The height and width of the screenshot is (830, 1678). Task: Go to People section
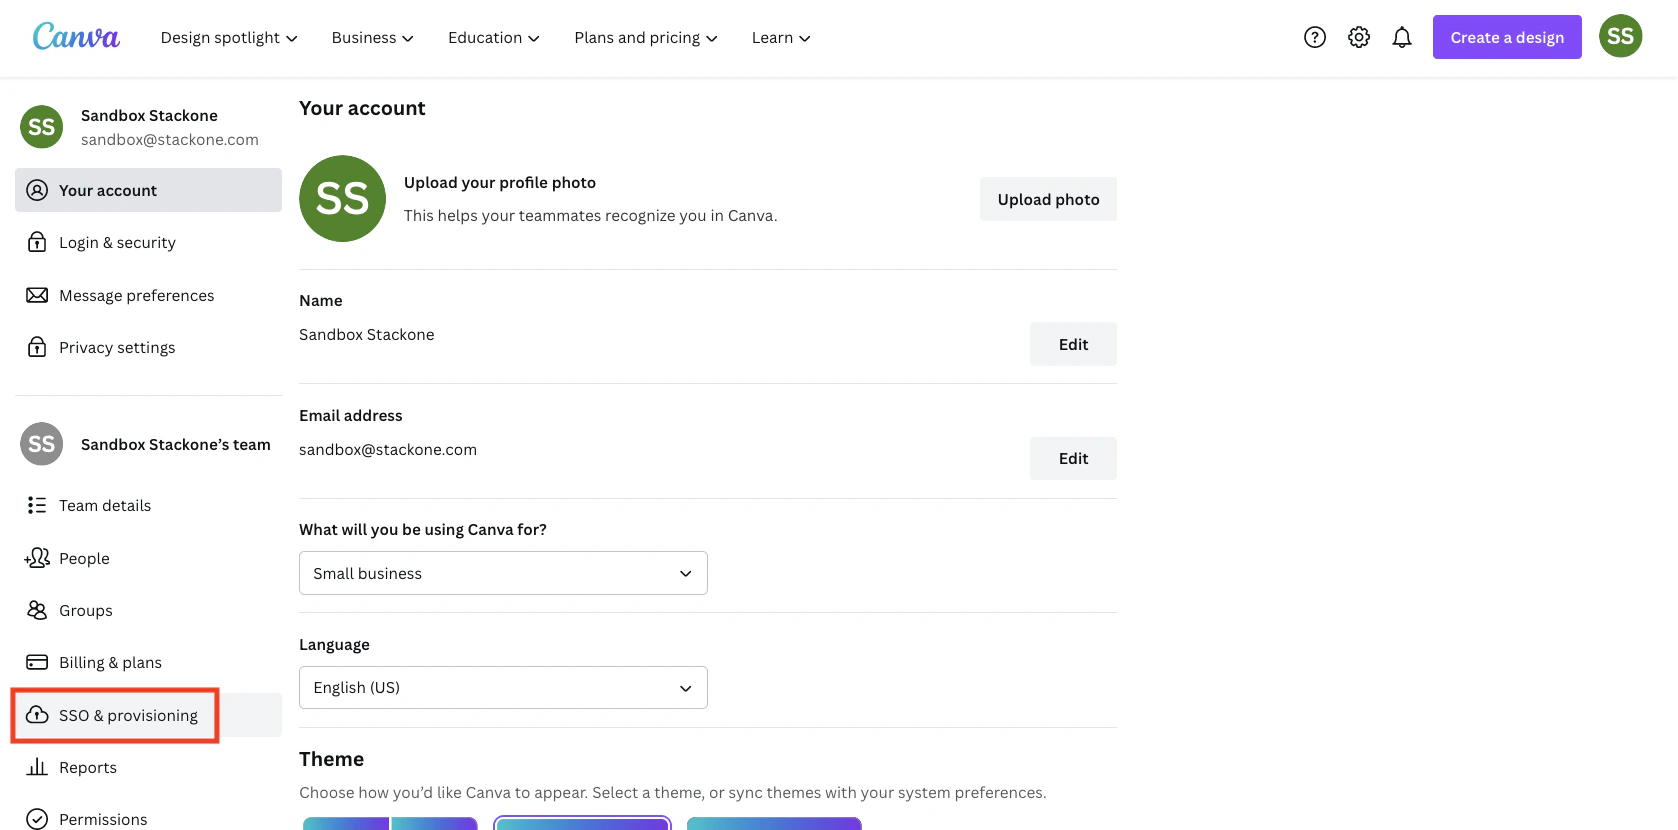(x=148, y=558)
